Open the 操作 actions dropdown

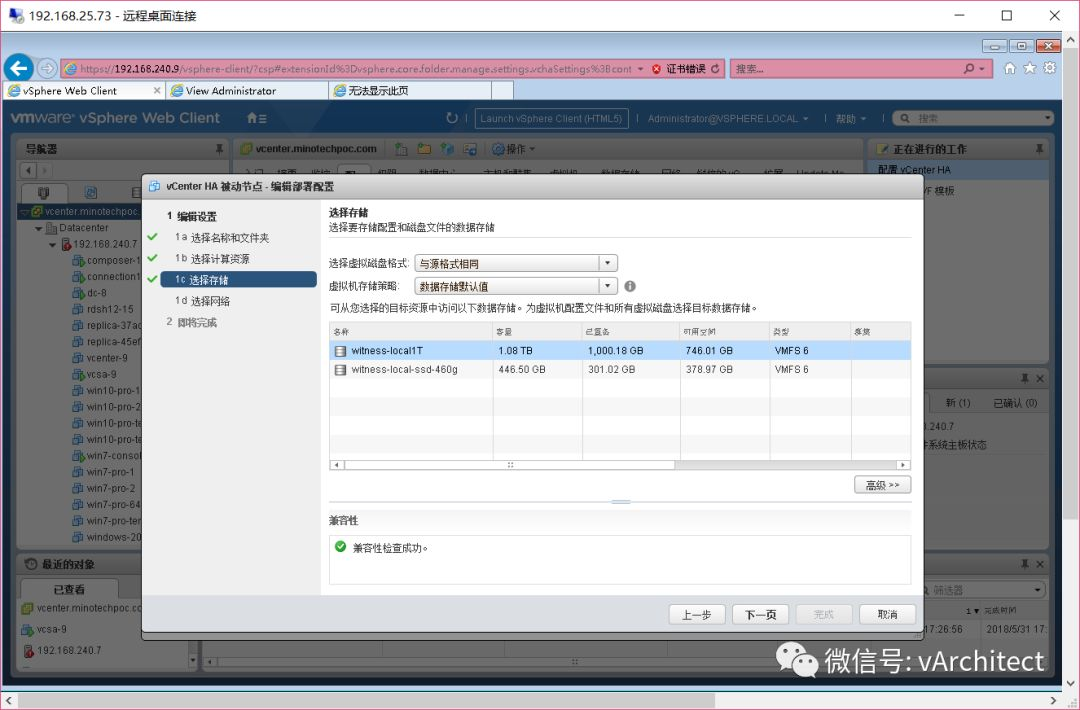514,149
